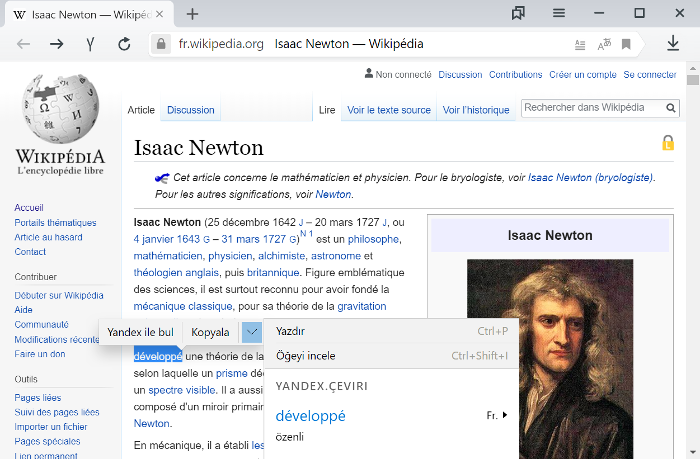
Task: Click Faire un don link
Action: (40, 354)
